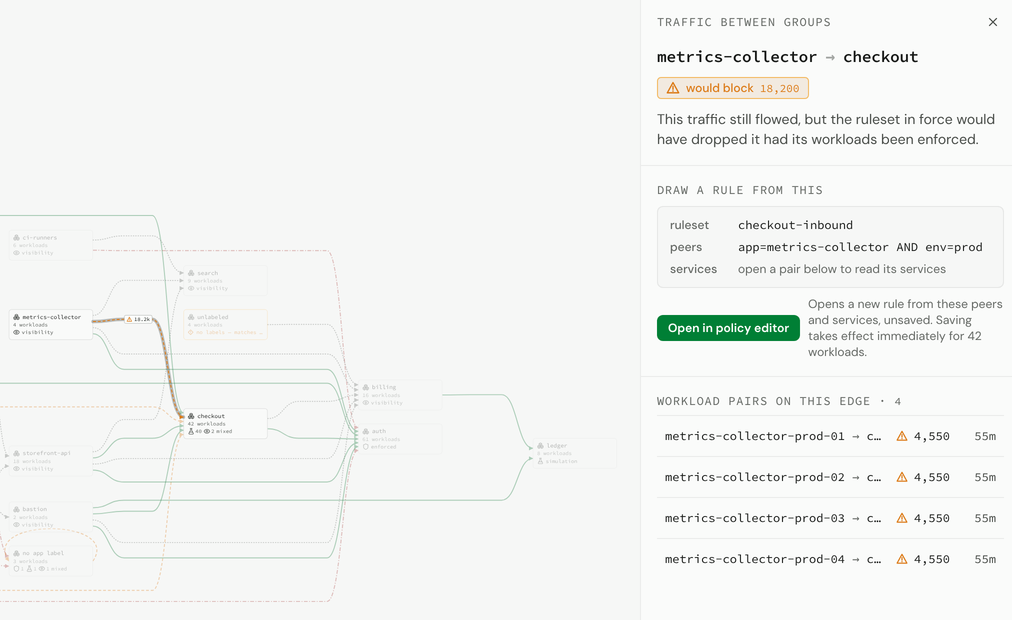Click eye icon on ci-runners node
Screen dimensions: 1012x620
[x=16, y=253]
